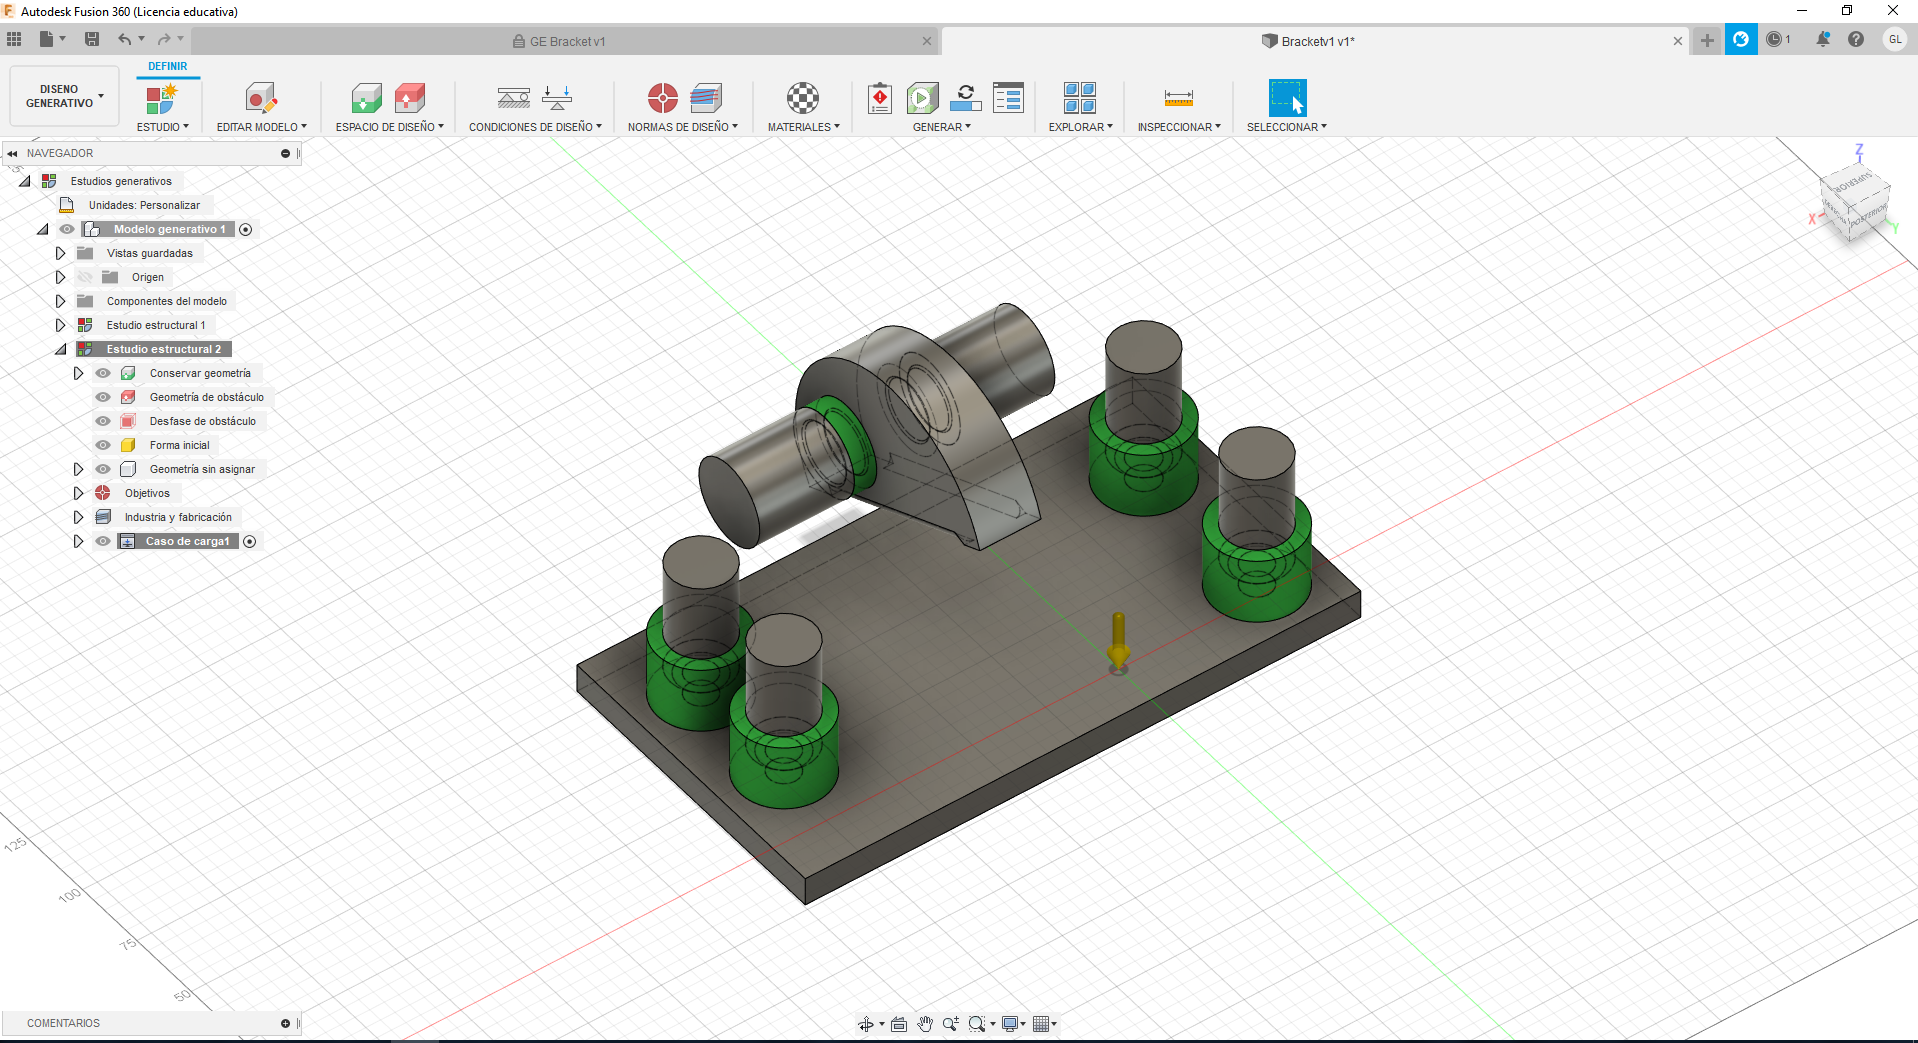The image size is (1918, 1043).
Task: Open GL user account menu
Action: point(1895,39)
